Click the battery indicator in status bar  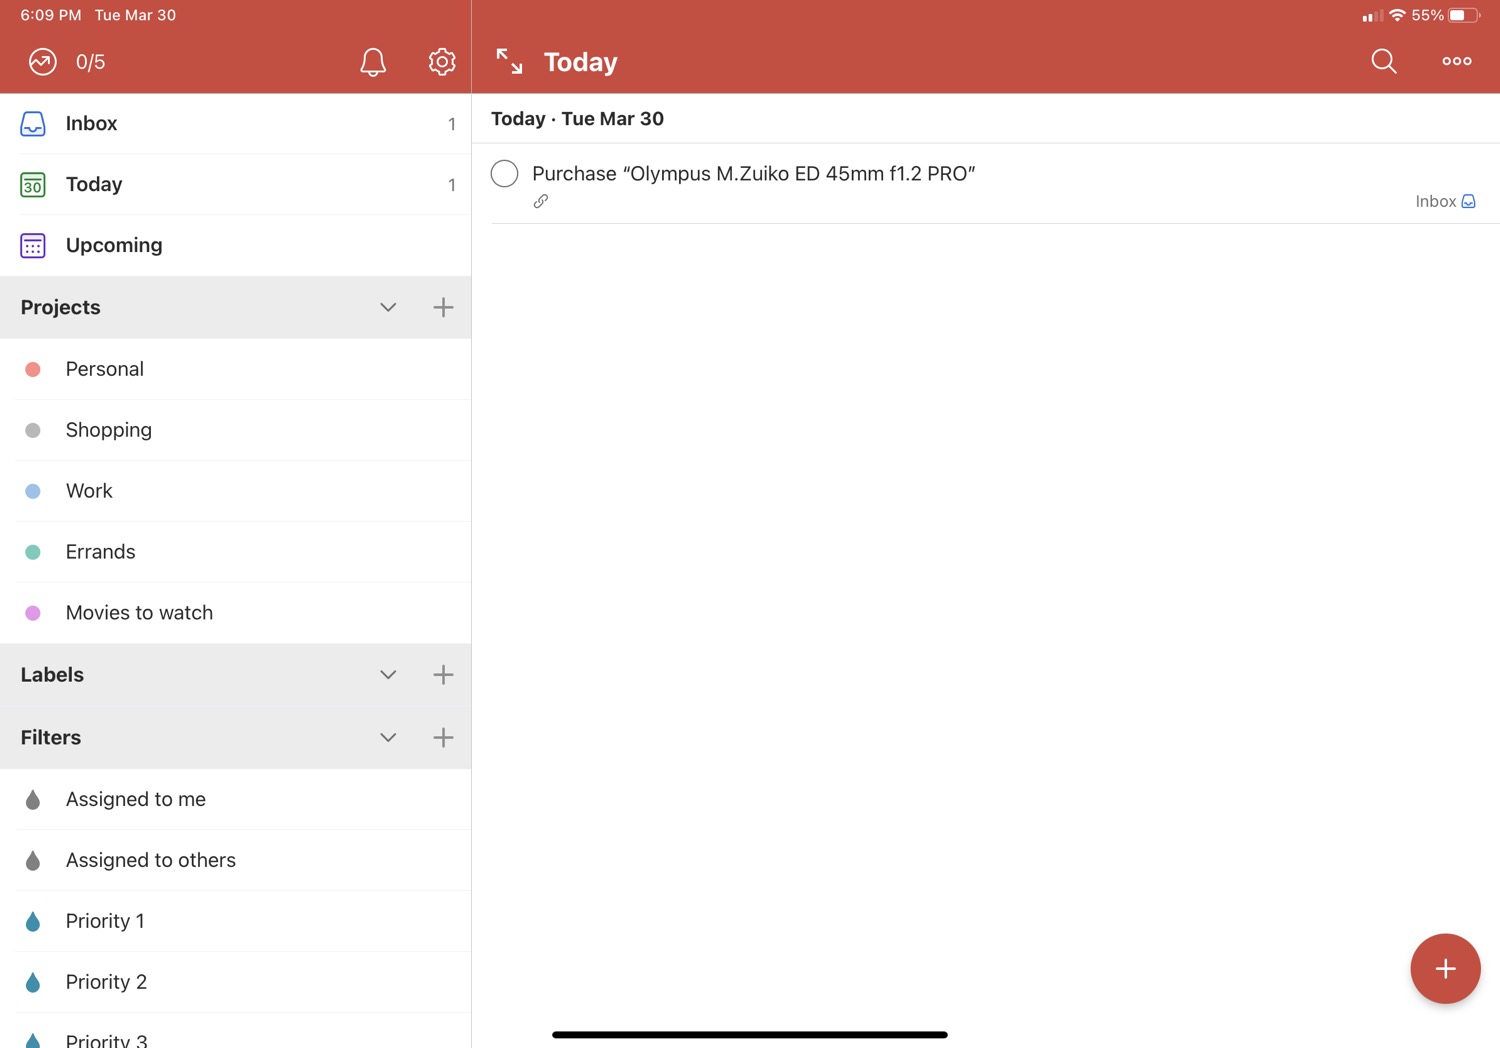coord(1464,15)
